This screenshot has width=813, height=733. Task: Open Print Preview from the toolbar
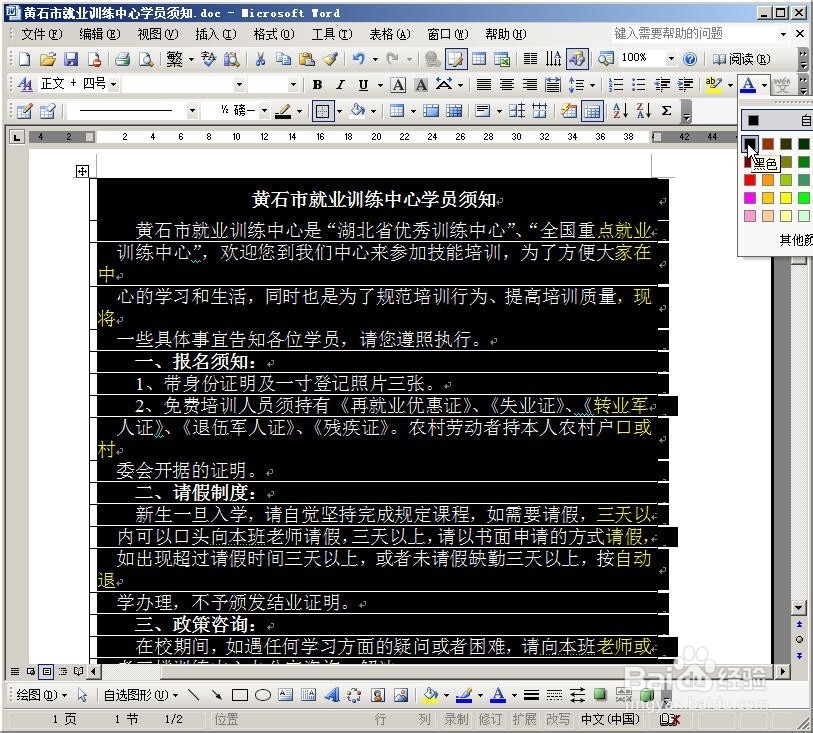[147, 59]
